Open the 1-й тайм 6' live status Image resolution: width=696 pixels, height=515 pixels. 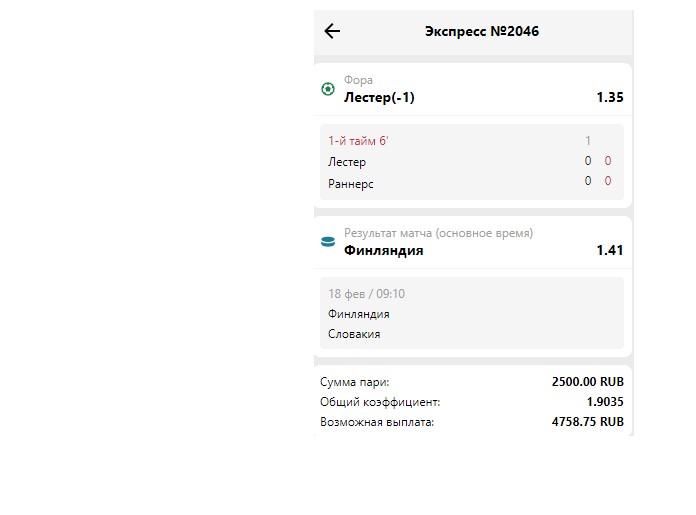358,141
